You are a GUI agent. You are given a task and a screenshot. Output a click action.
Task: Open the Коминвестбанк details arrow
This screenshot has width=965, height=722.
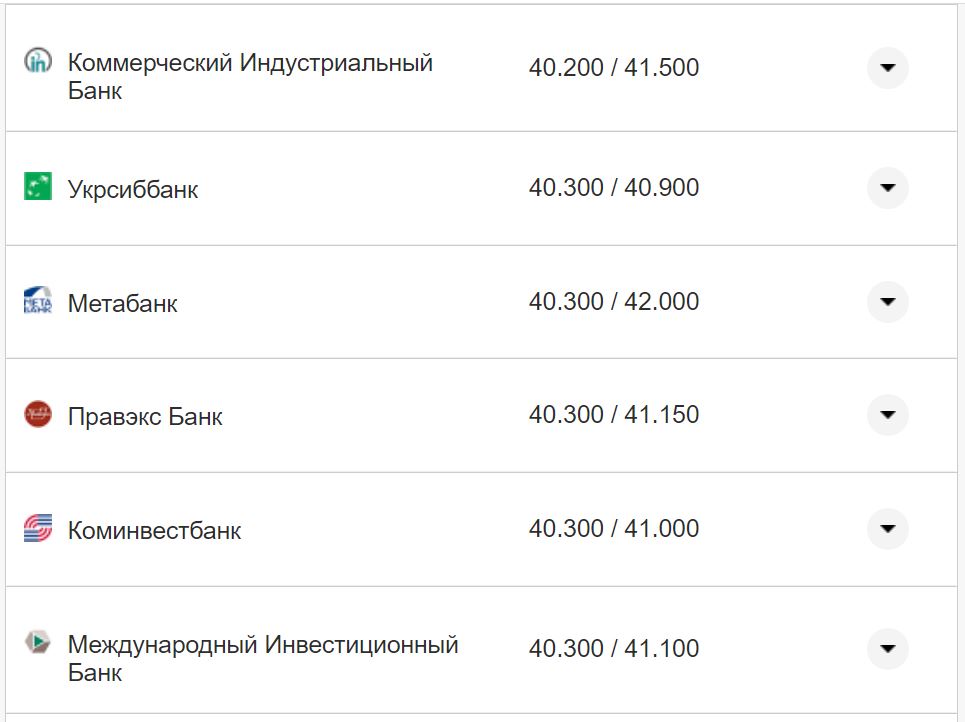coord(888,530)
